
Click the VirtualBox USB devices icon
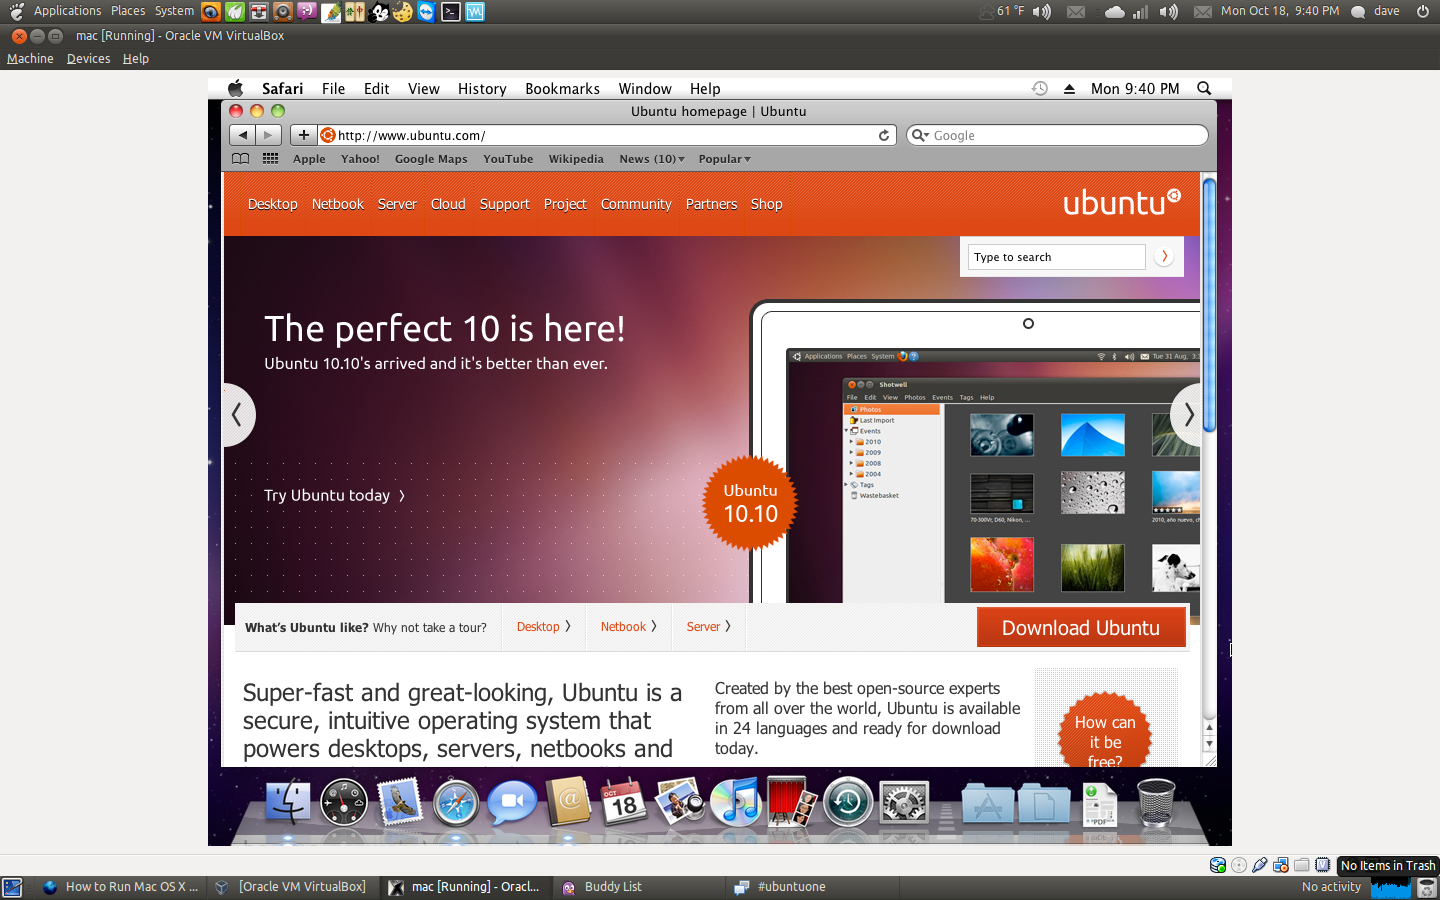pyautogui.click(x=1260, y=865)
